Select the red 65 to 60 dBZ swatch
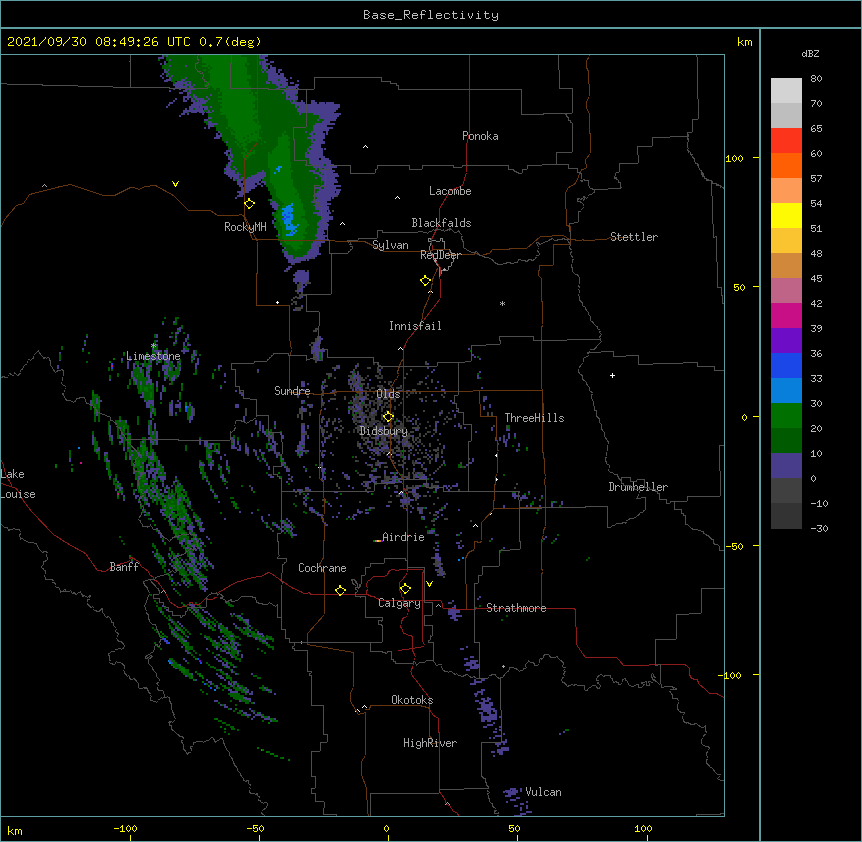The image size is (862, 842). coord(786,140)
